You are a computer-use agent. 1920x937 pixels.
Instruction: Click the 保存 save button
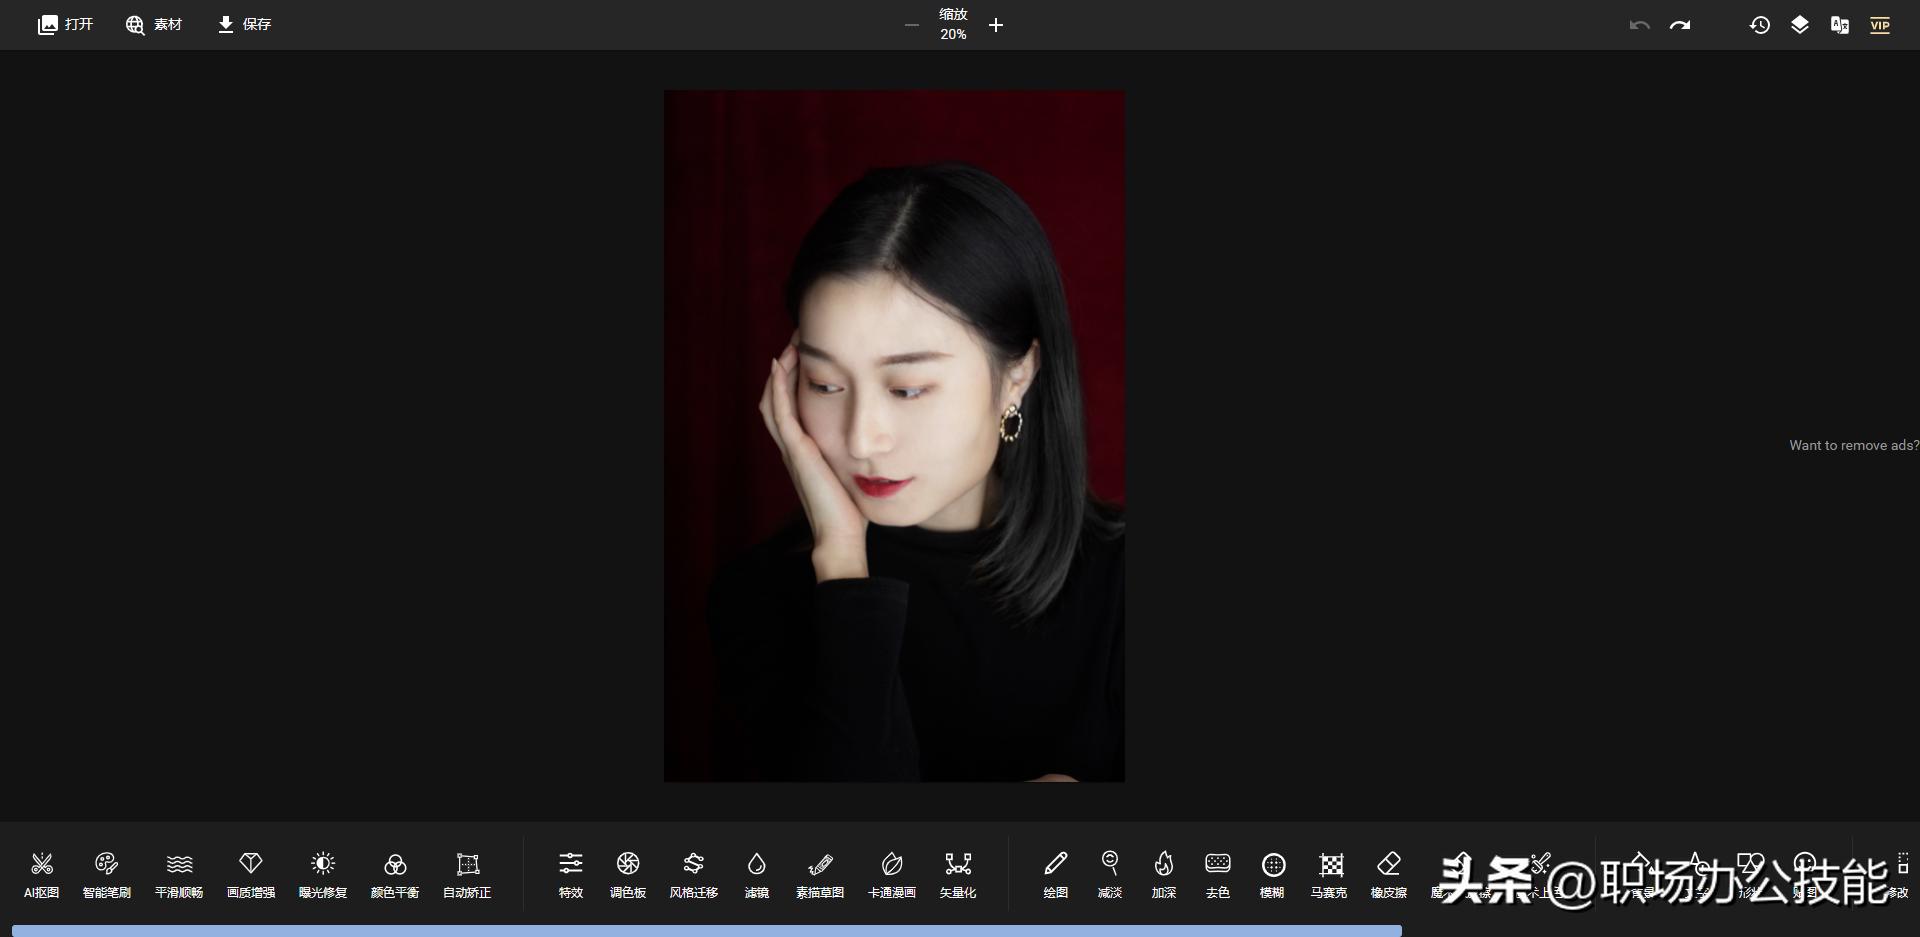[x=243, y=24]
